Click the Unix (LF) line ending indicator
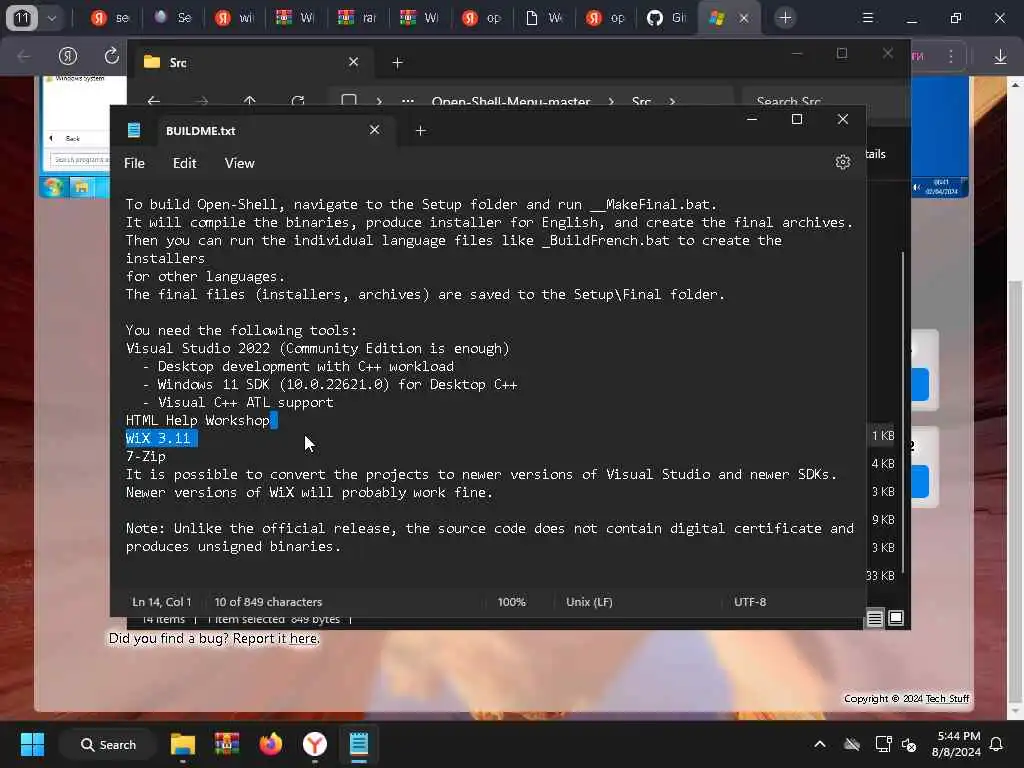 click(x=589, y=601)
